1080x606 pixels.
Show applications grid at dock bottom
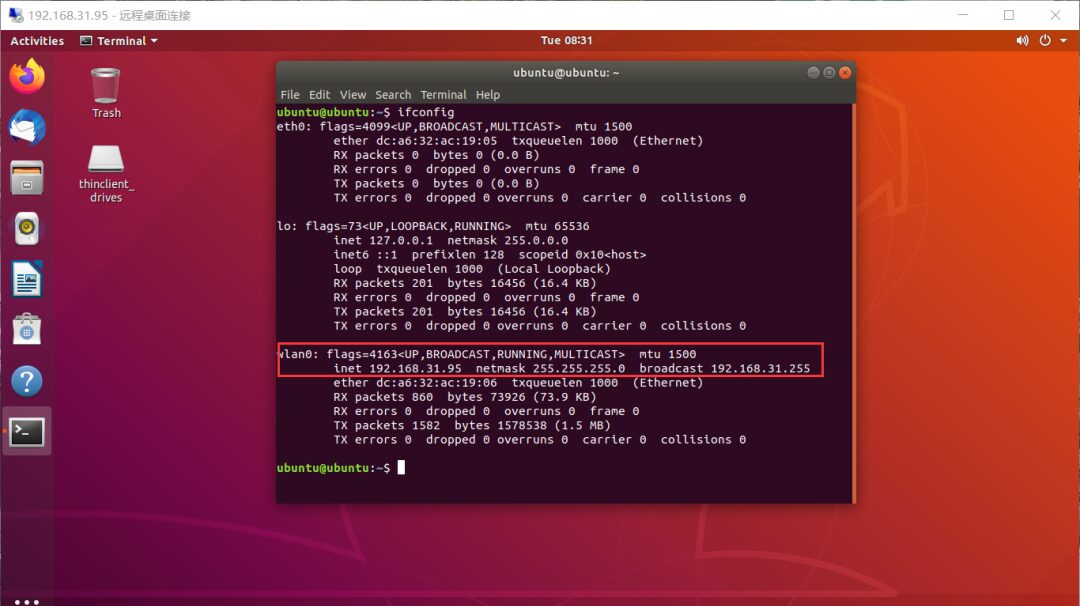point(27,601)
